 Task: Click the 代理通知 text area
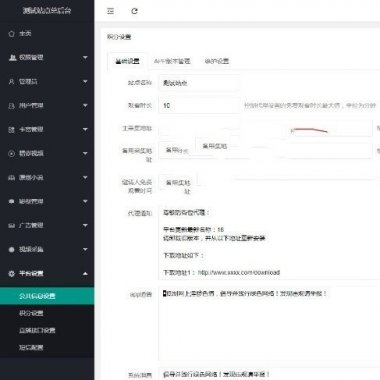(269, 242)
